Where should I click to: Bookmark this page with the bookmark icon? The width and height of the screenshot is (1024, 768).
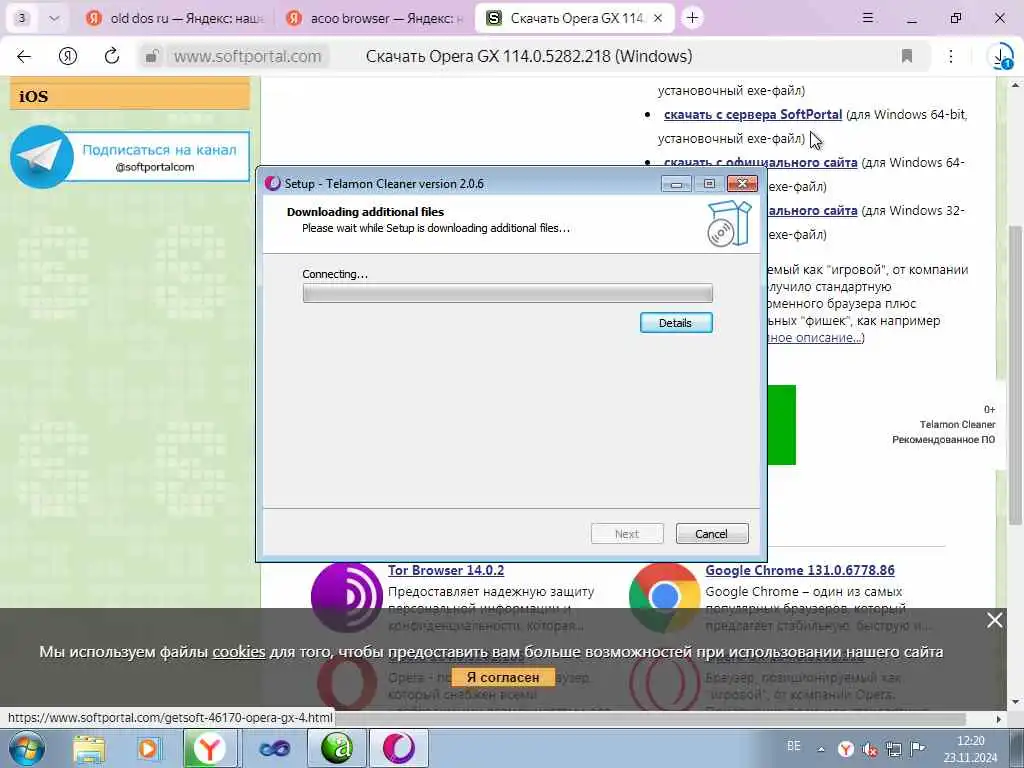point(906,56)
